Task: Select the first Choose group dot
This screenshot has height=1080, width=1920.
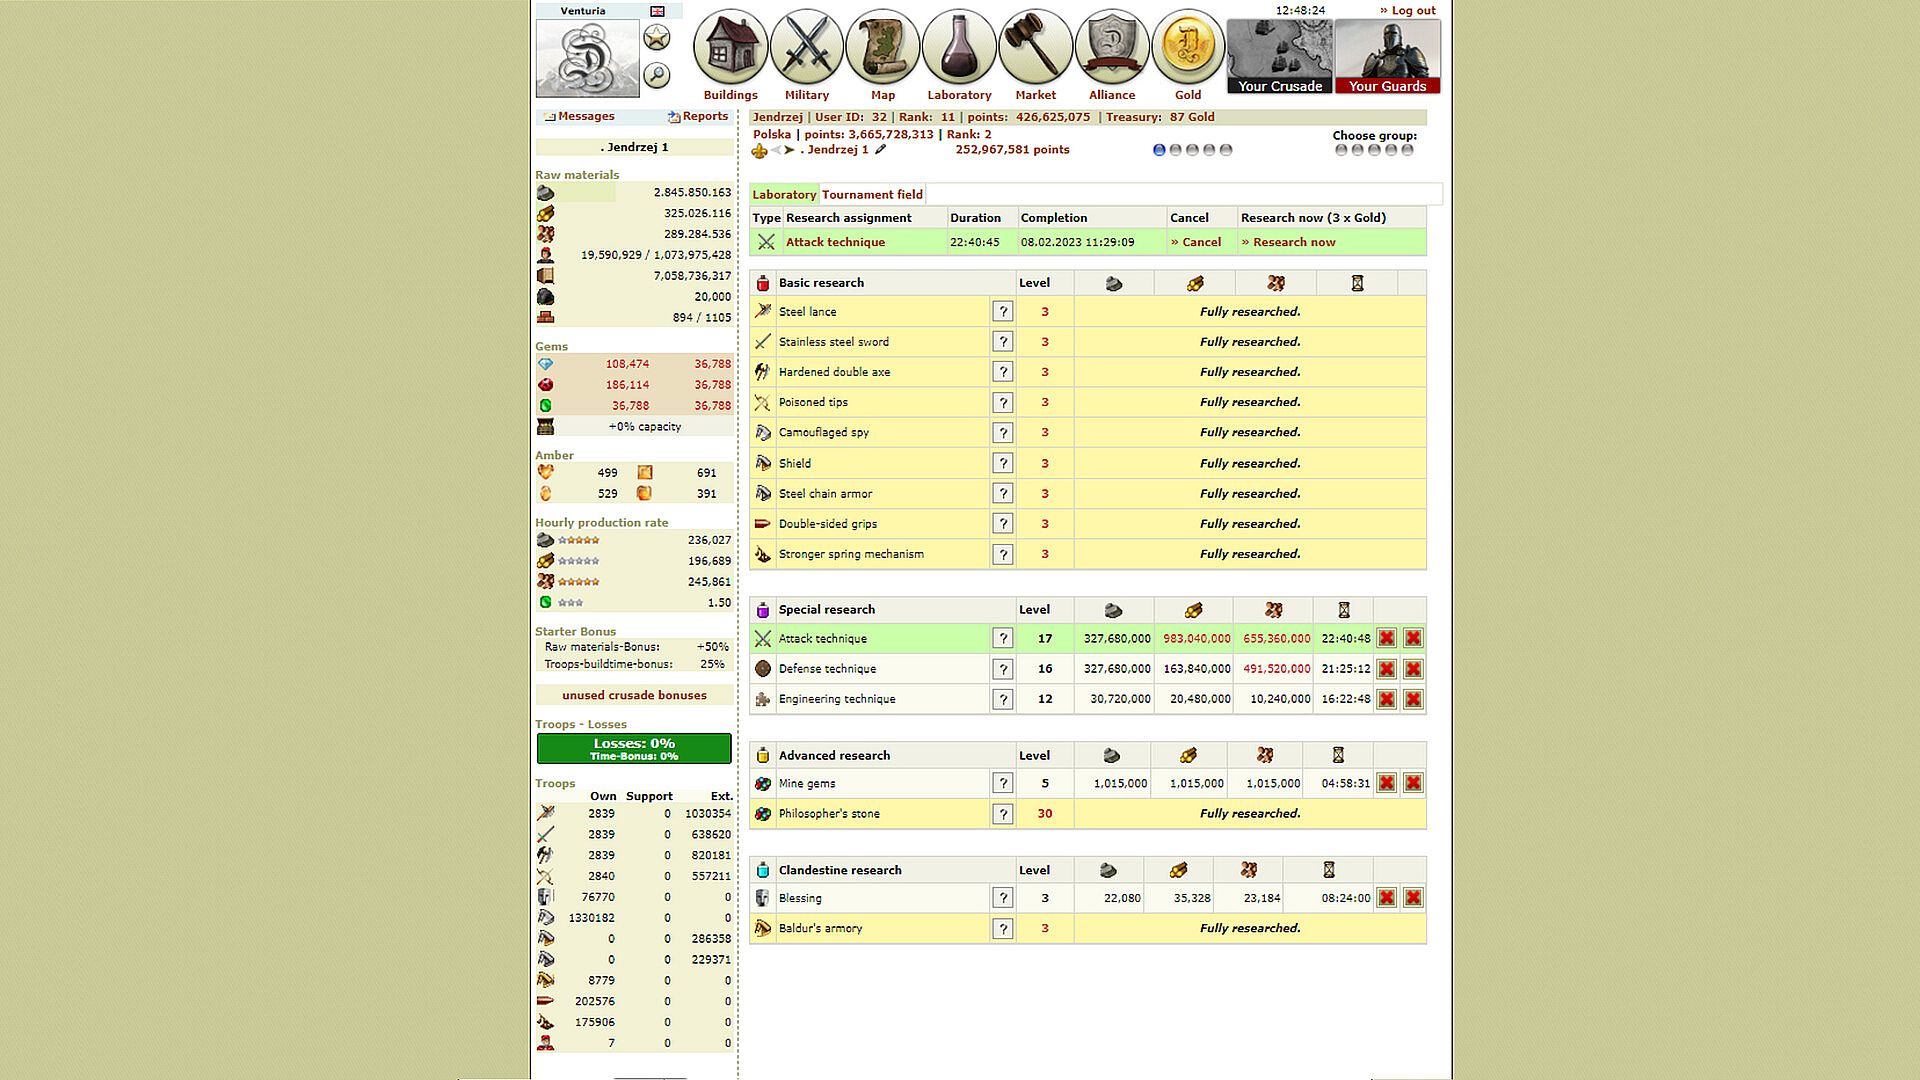Action: 1341,150
